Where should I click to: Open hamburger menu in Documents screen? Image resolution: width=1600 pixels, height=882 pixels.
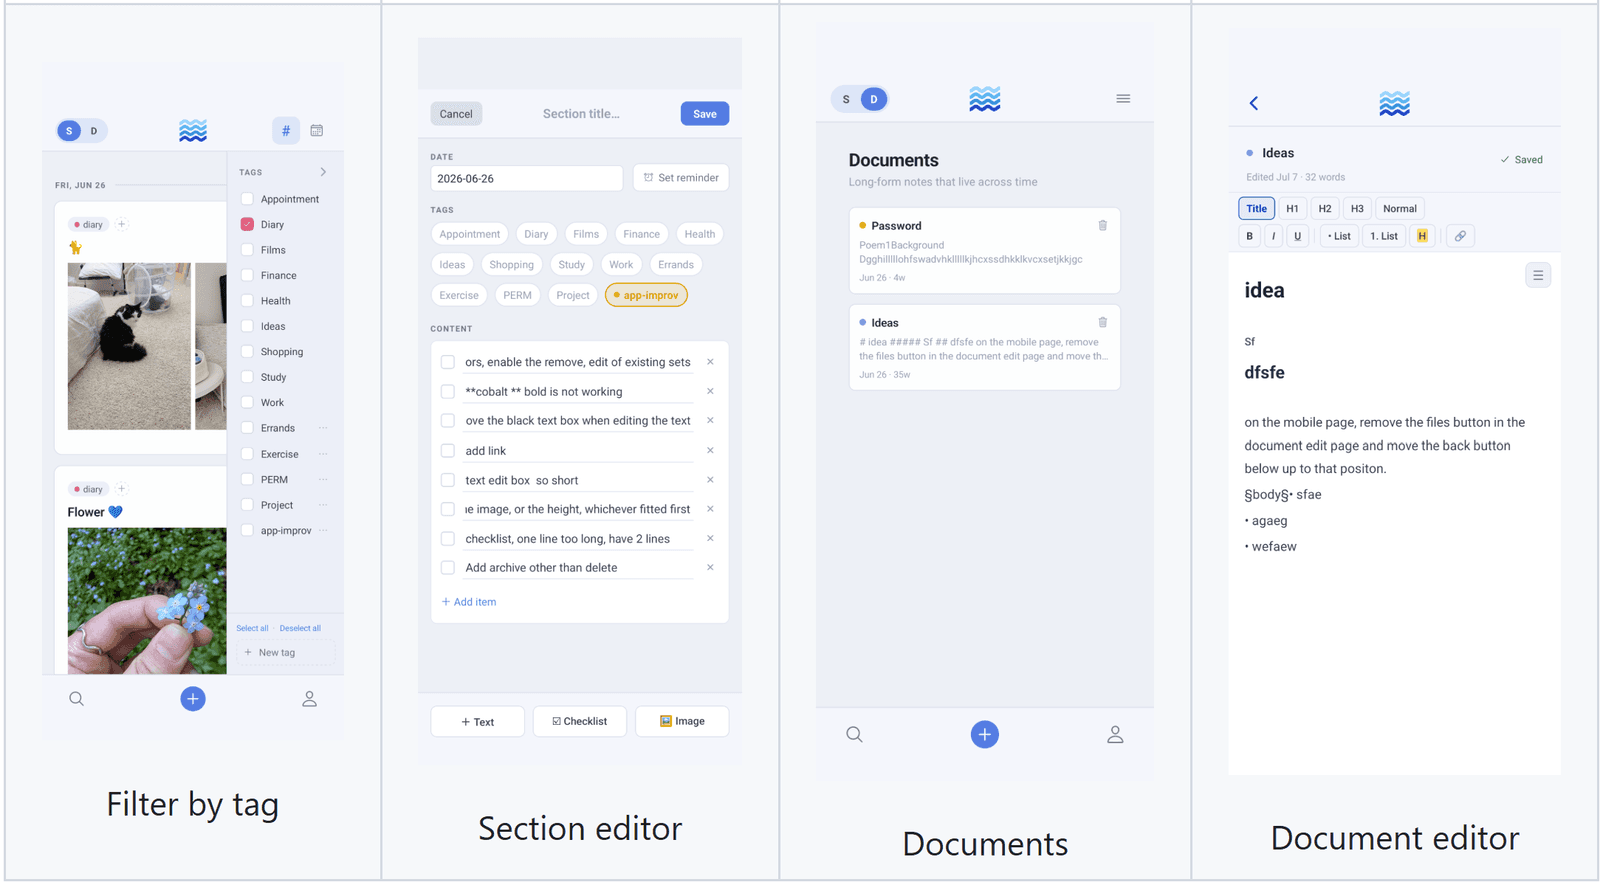[1123, 99]
